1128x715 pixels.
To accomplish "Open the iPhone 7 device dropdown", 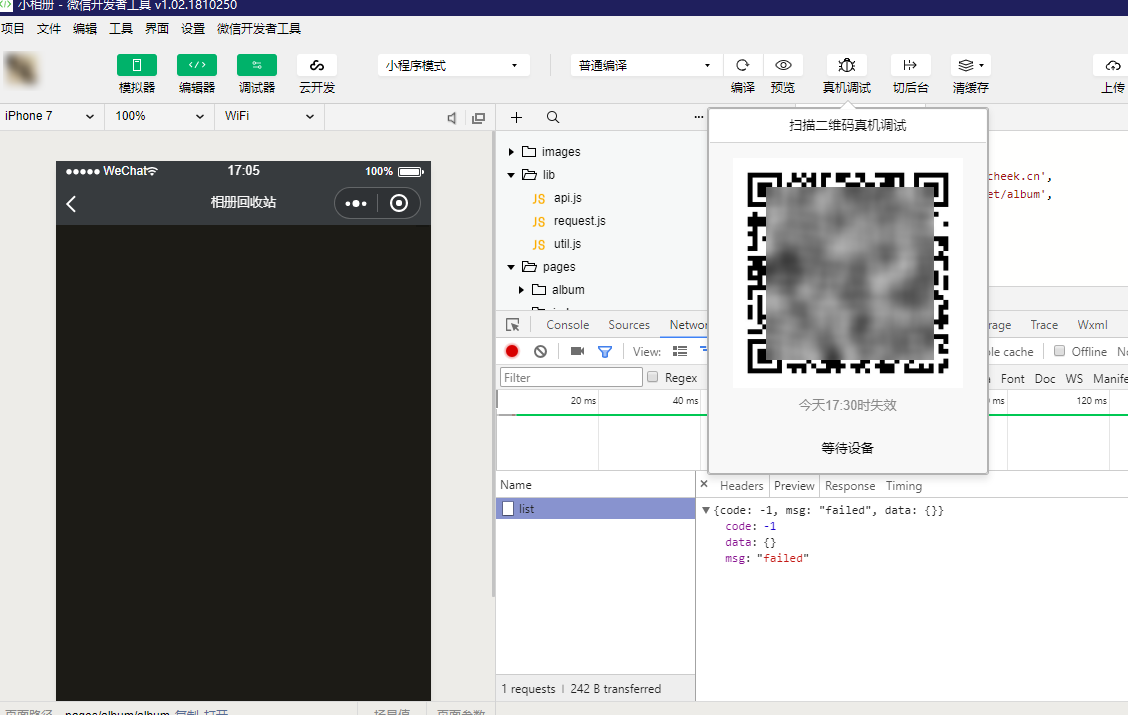I will coord(50,116).
